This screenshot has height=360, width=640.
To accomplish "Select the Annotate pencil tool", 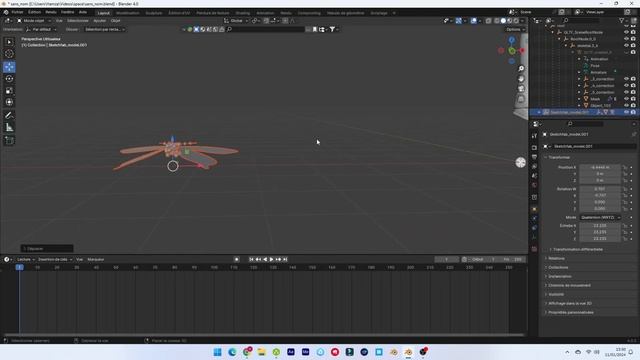I will click(9, 115).
